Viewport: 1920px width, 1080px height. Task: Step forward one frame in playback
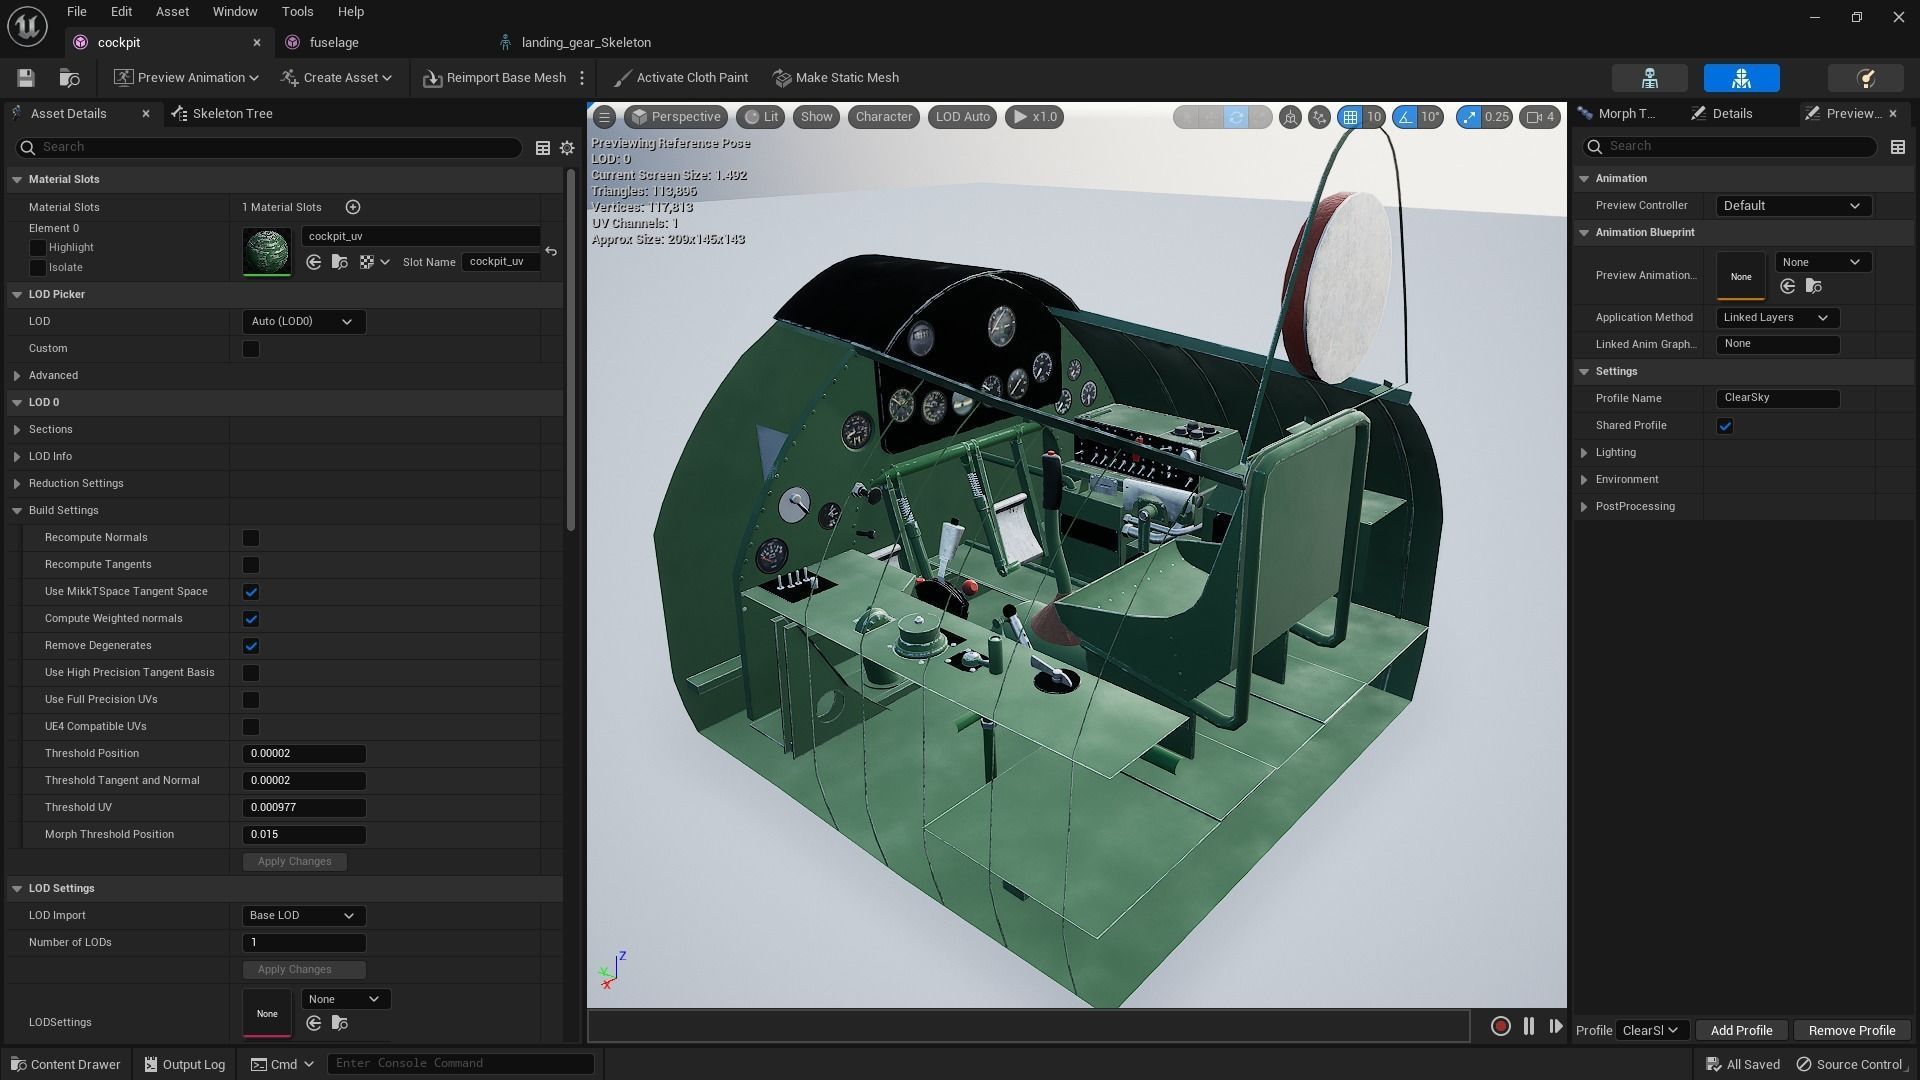[1556, 1026]
